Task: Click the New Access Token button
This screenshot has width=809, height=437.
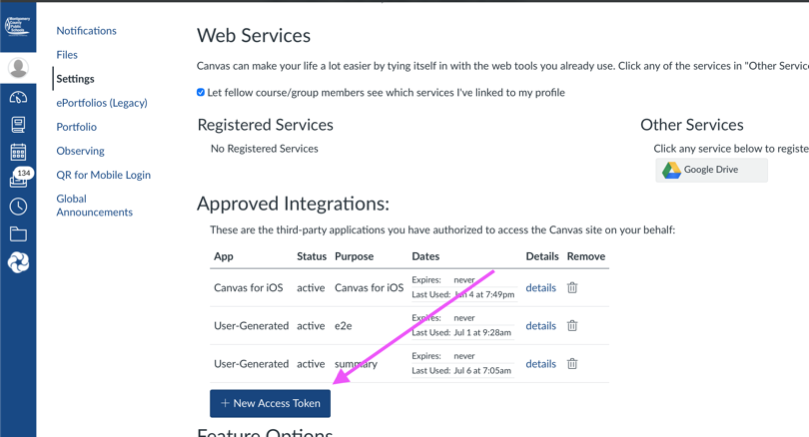Action: pos(270,403)
